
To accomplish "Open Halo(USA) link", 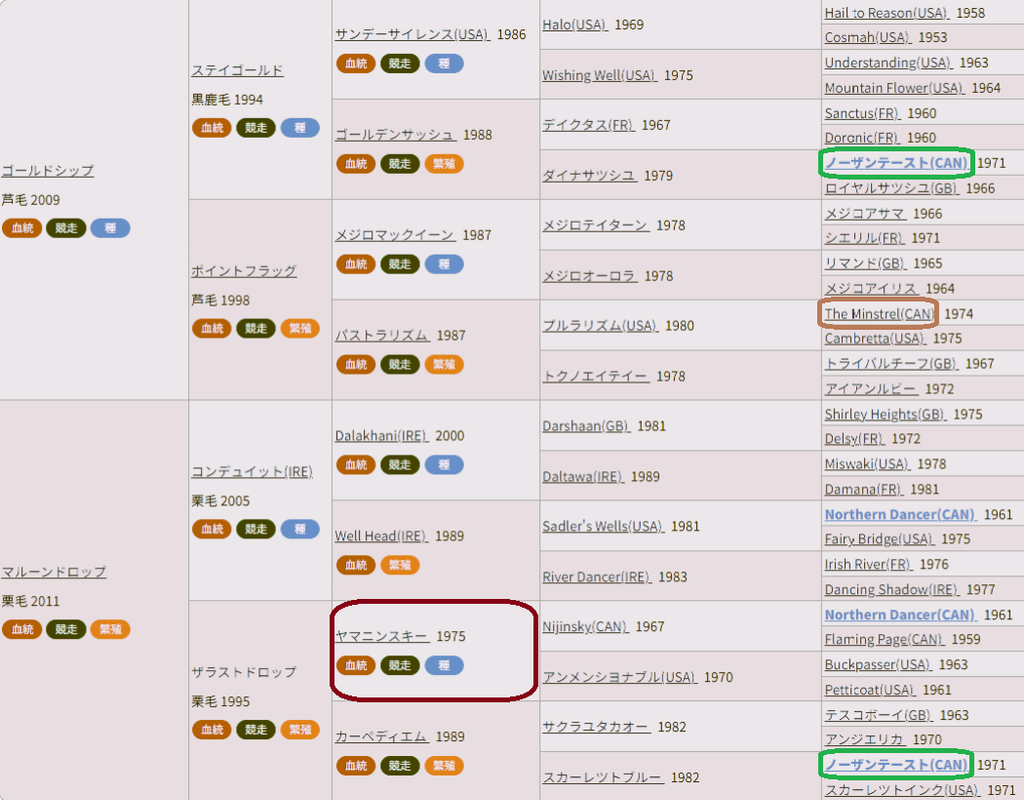I will pyautogui.click(x=575, y=25).
